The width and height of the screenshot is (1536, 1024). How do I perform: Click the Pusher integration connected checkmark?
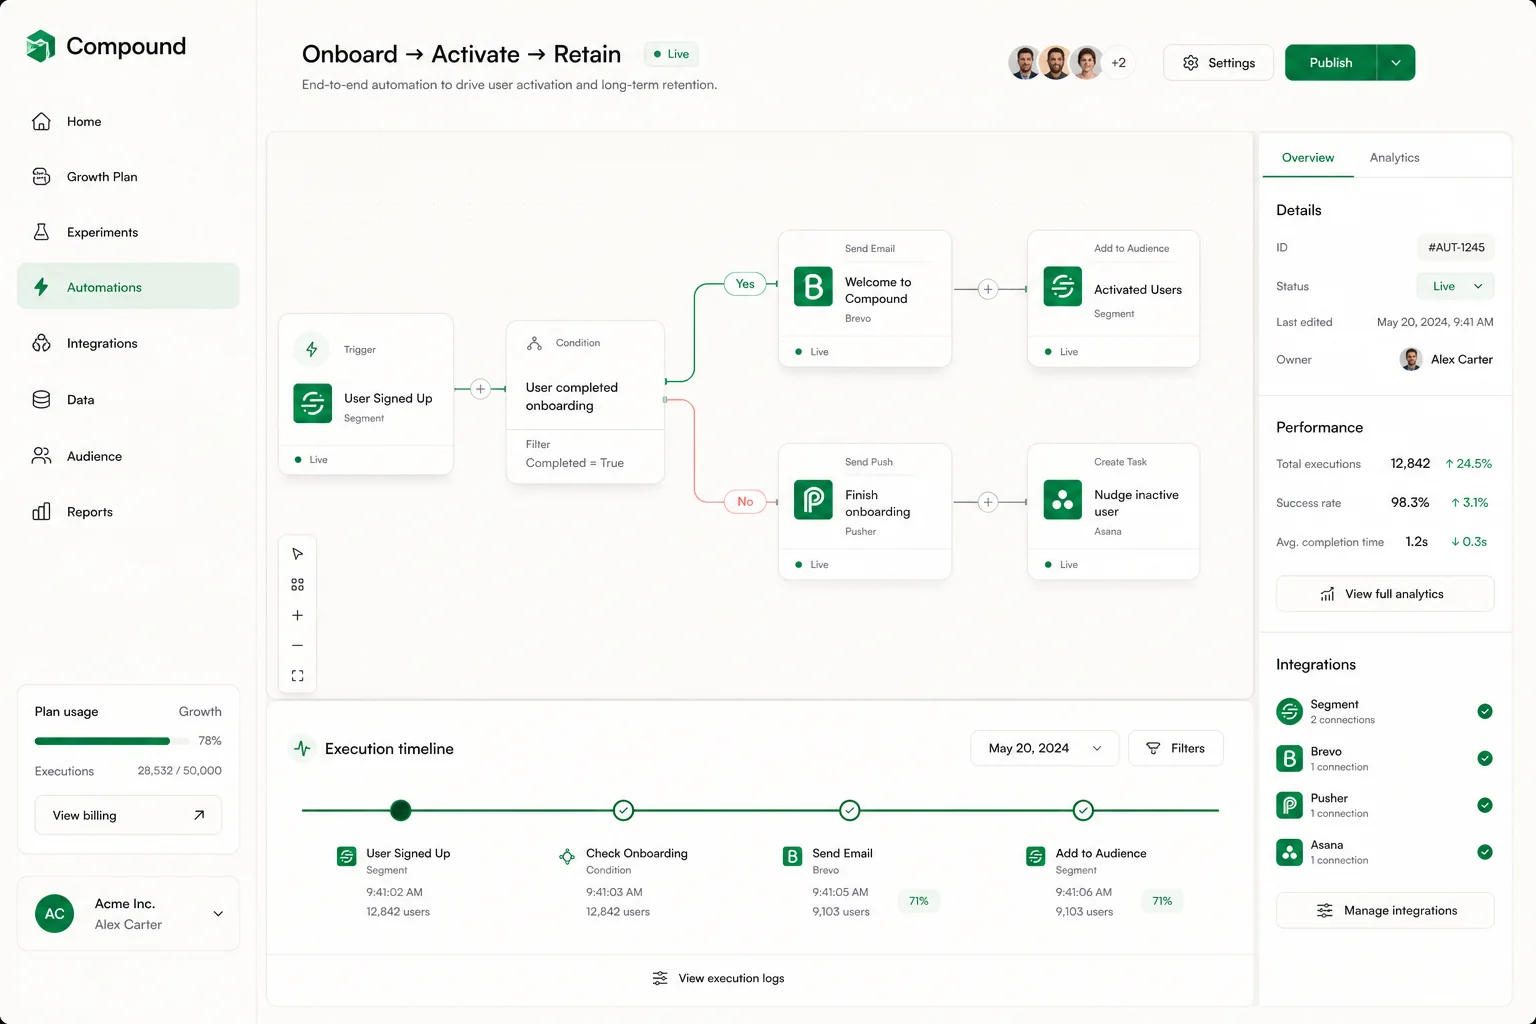tap(1485, 805)
